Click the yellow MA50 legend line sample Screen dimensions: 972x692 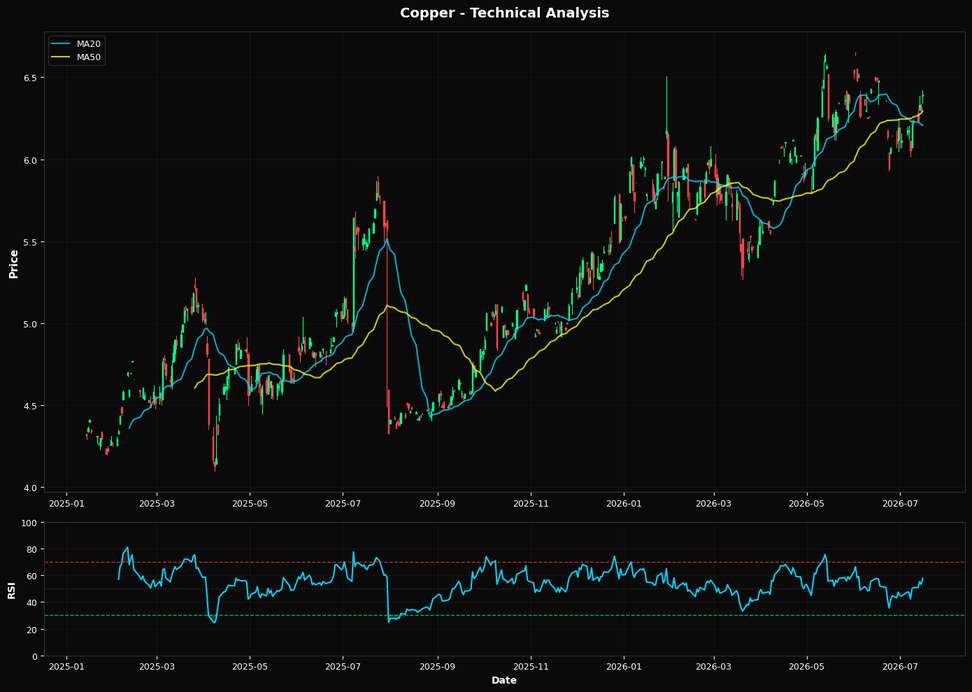point(63,57)
